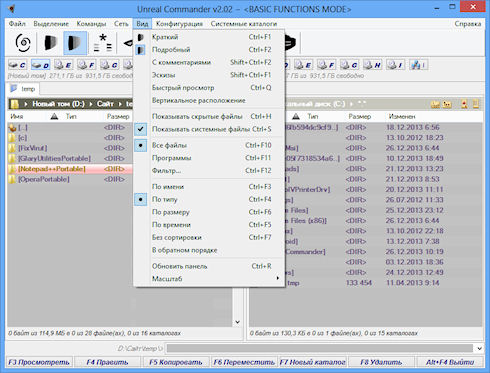Switch left panel to drive G
The width and height of the screenshot is (490, 373).
[x=109, y=65]
